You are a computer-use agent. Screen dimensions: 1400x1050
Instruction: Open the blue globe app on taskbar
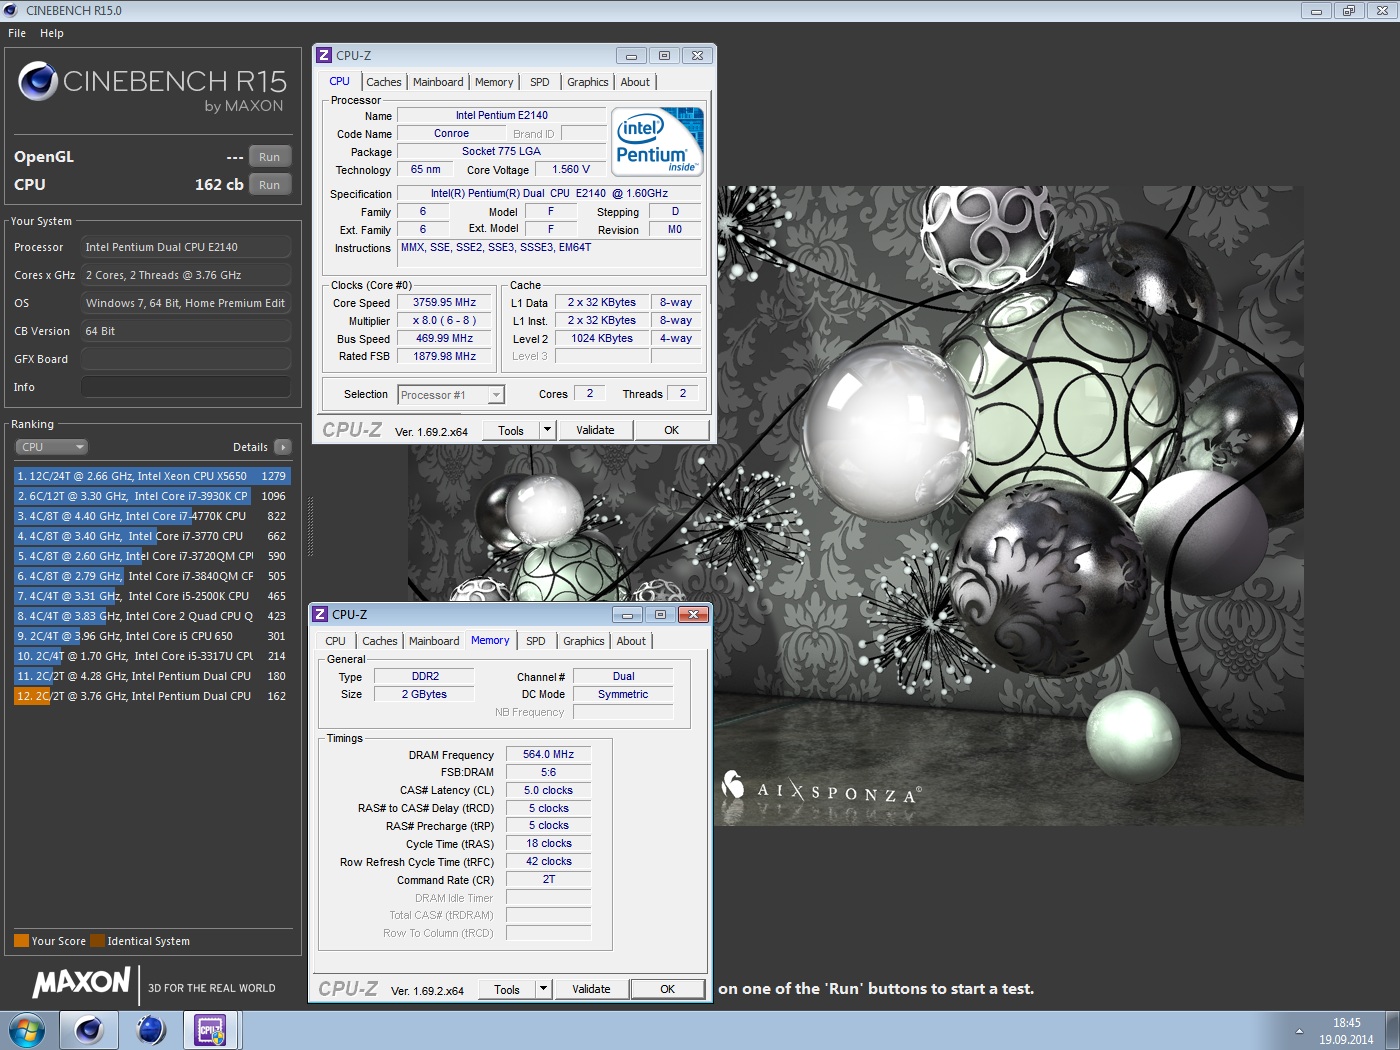pyautogui.click(x=151, y=1030)
